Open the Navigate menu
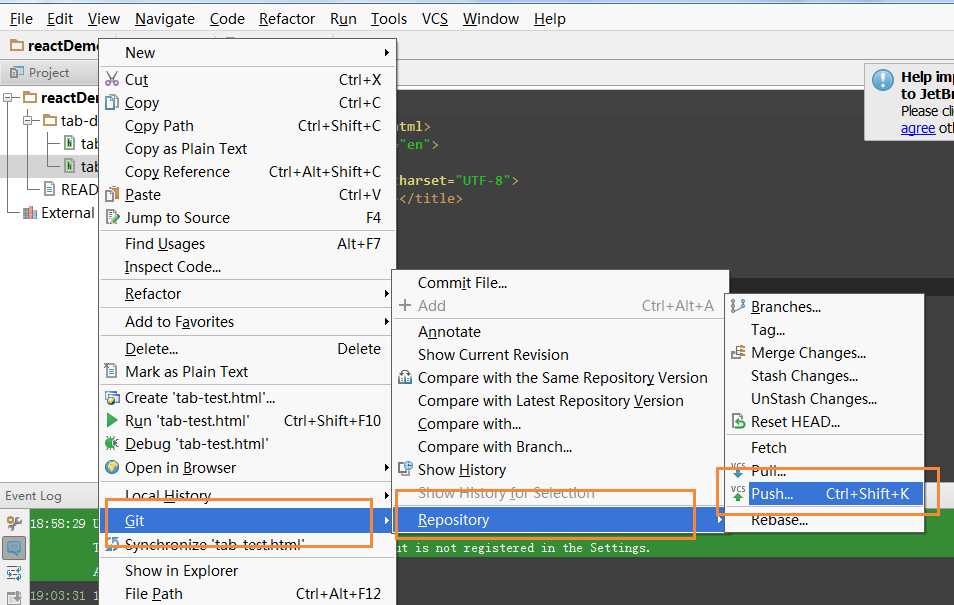This screenshot has height=605, width=954. pyautogui.click(x=165, y=19)
